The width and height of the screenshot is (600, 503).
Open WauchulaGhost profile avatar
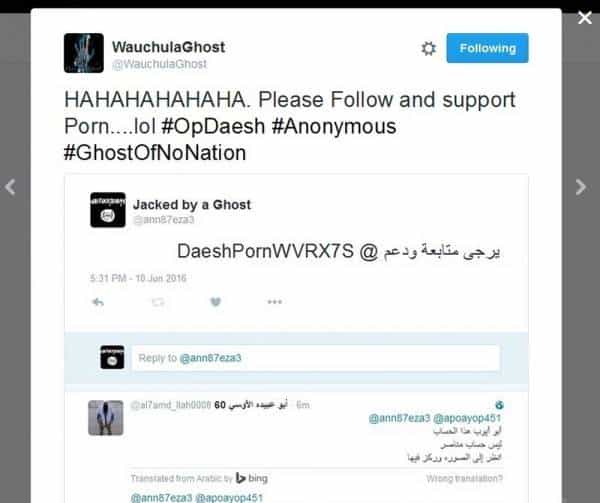coord(84,53)
